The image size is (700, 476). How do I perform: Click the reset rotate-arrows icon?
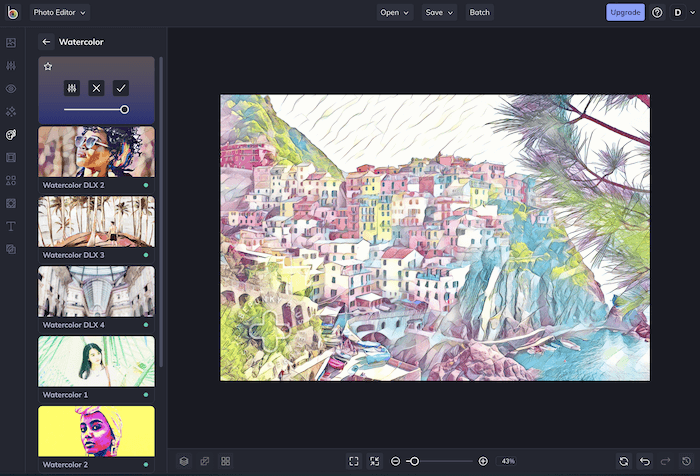[624, 461]
